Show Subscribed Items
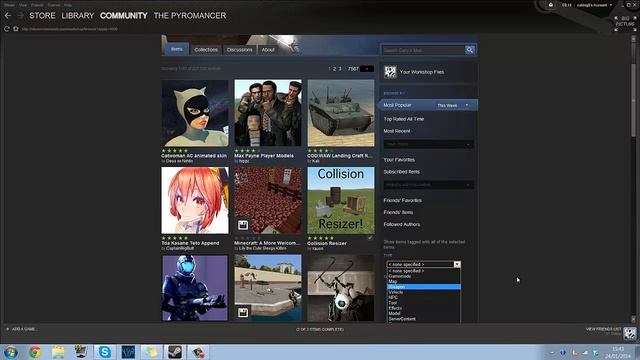Viewport: 640px width, 360px height. [x=402, y=172]
